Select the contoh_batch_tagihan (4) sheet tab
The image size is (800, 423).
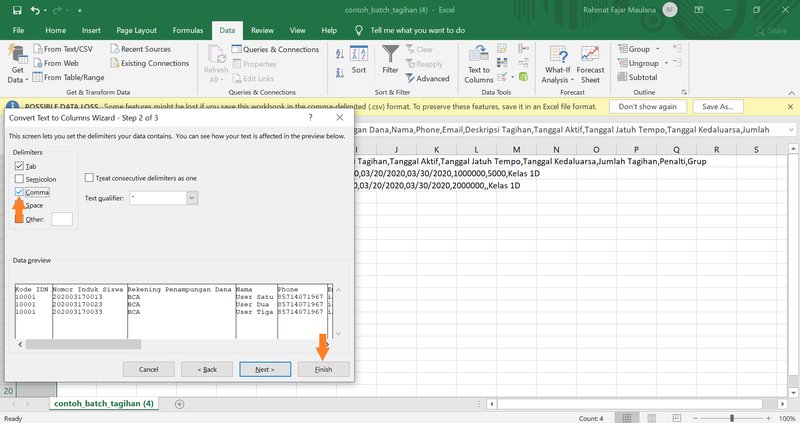tap(104, 404)
